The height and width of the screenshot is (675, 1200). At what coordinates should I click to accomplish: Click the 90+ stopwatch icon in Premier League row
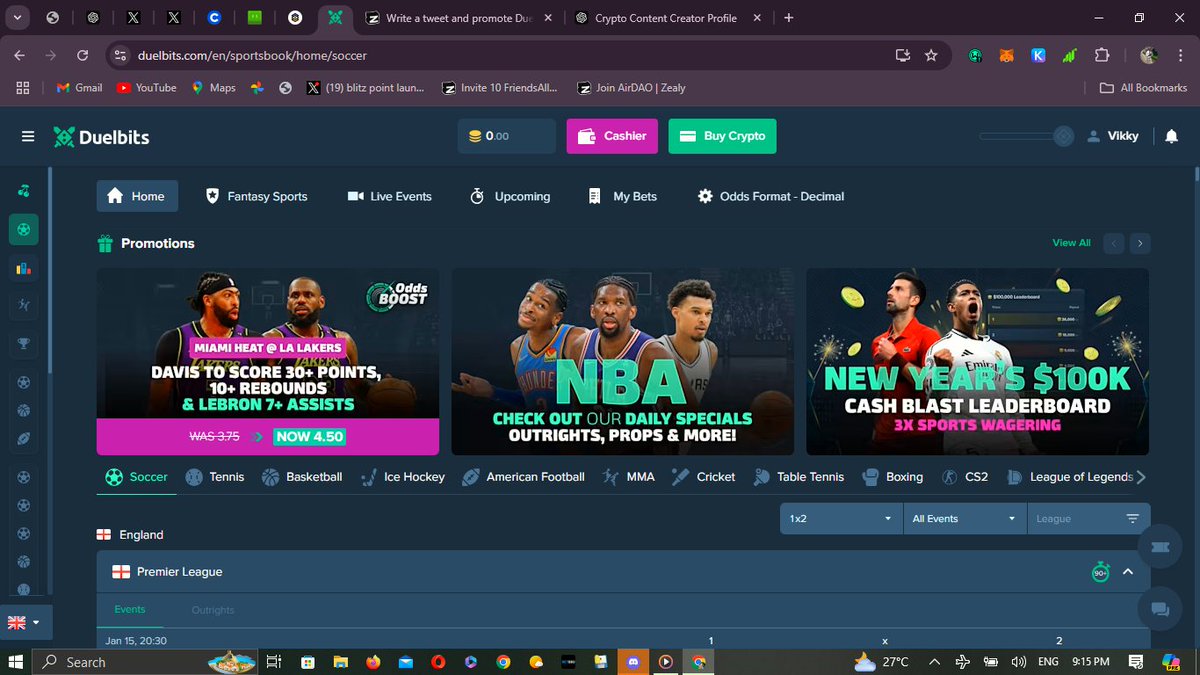1100,572
